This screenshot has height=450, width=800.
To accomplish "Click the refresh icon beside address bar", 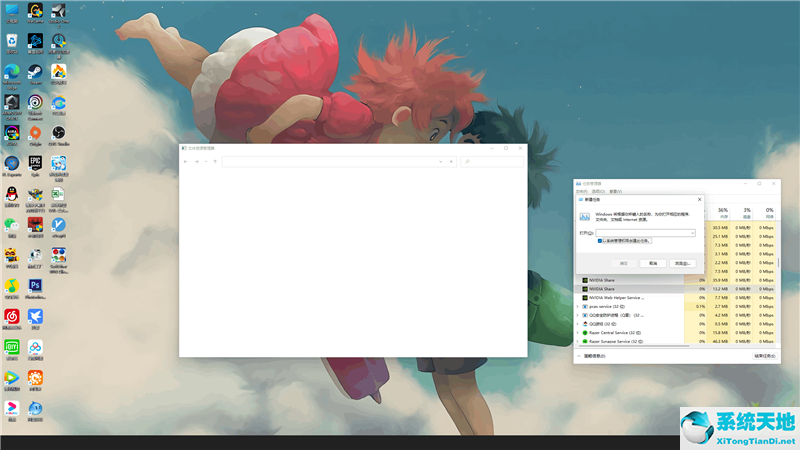I will click(451, 161).
